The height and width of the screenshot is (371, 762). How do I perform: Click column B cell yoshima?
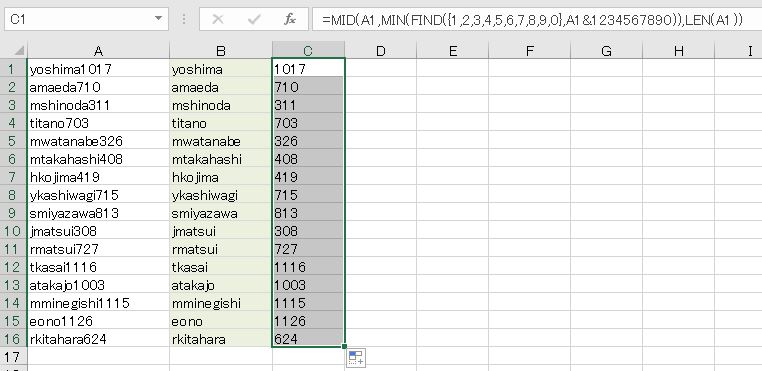pyautogui.click(x=221, y=69)
